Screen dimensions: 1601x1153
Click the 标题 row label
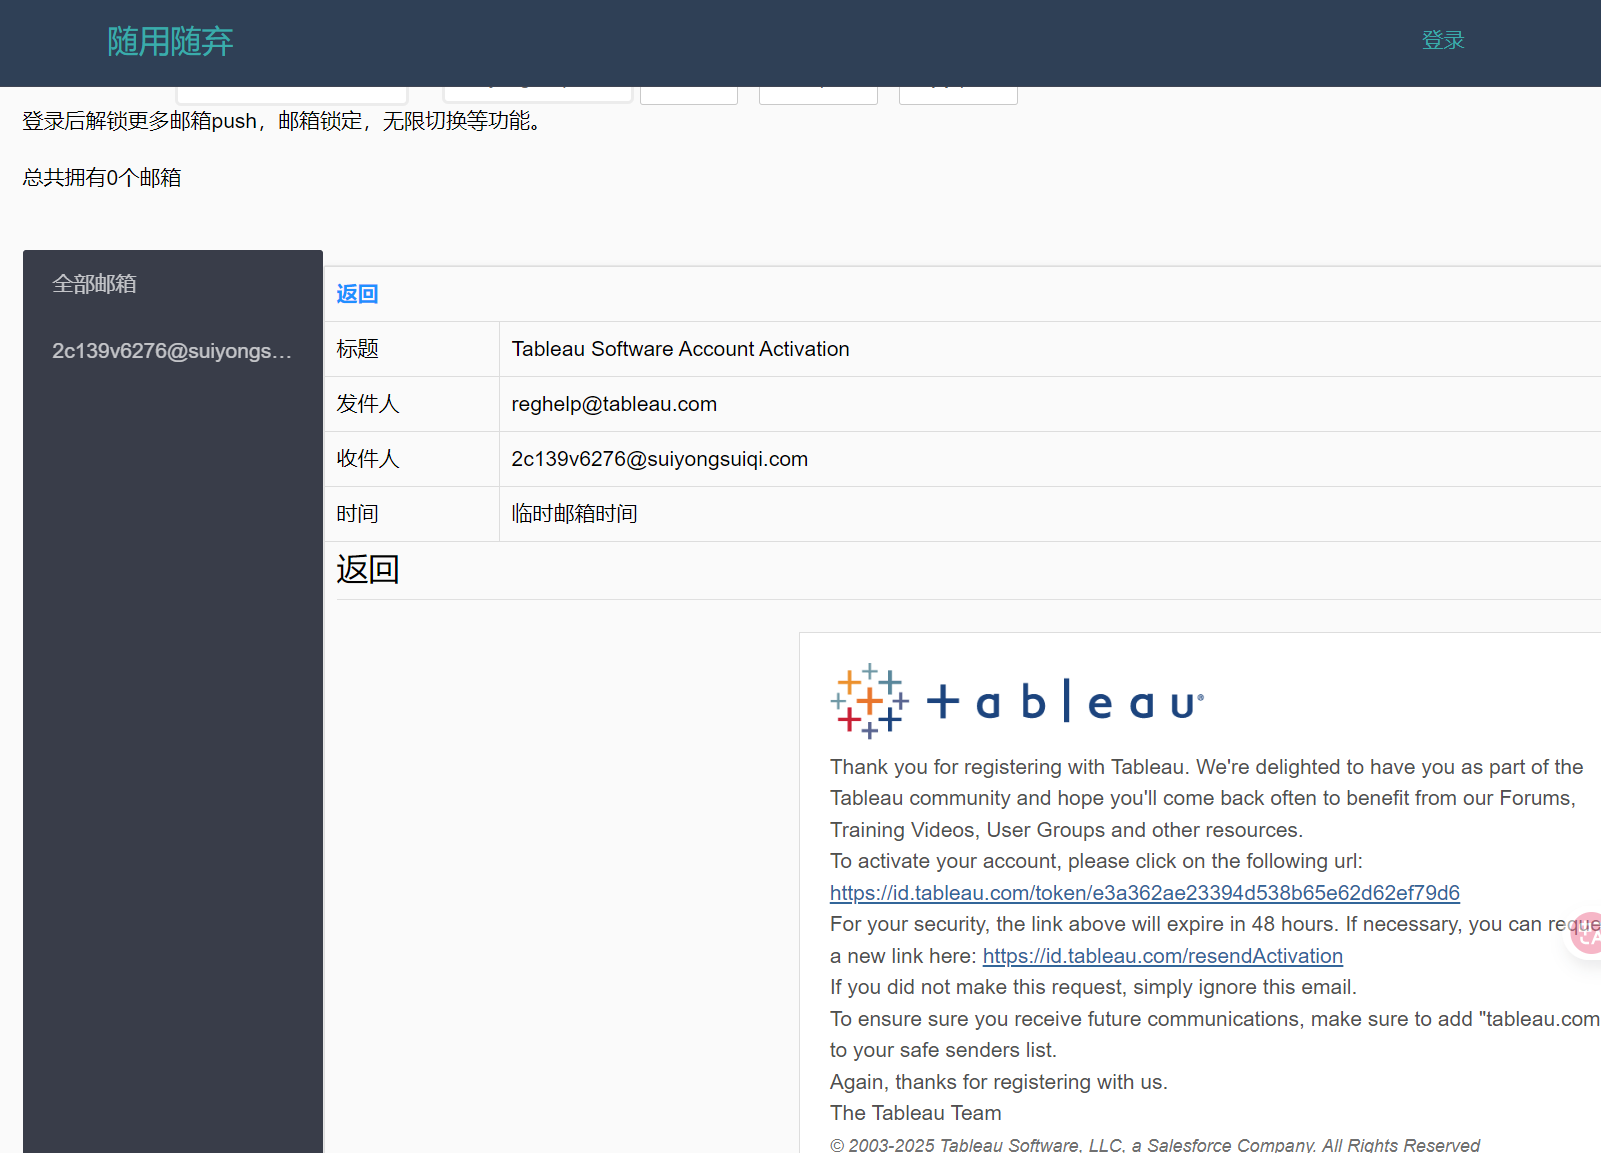pos(357,349)
